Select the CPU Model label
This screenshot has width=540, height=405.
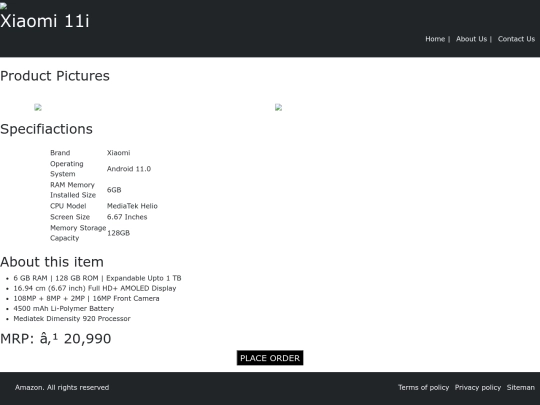coord(68,206)
